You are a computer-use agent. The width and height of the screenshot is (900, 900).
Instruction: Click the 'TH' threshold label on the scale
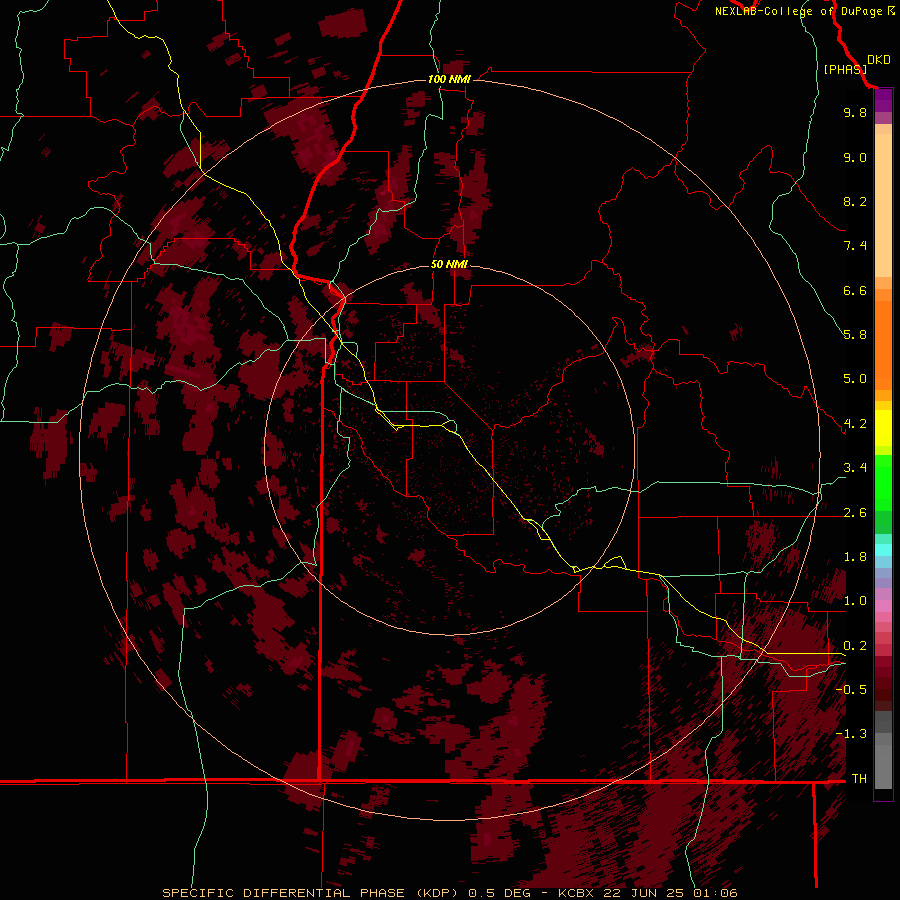point(859,779)
